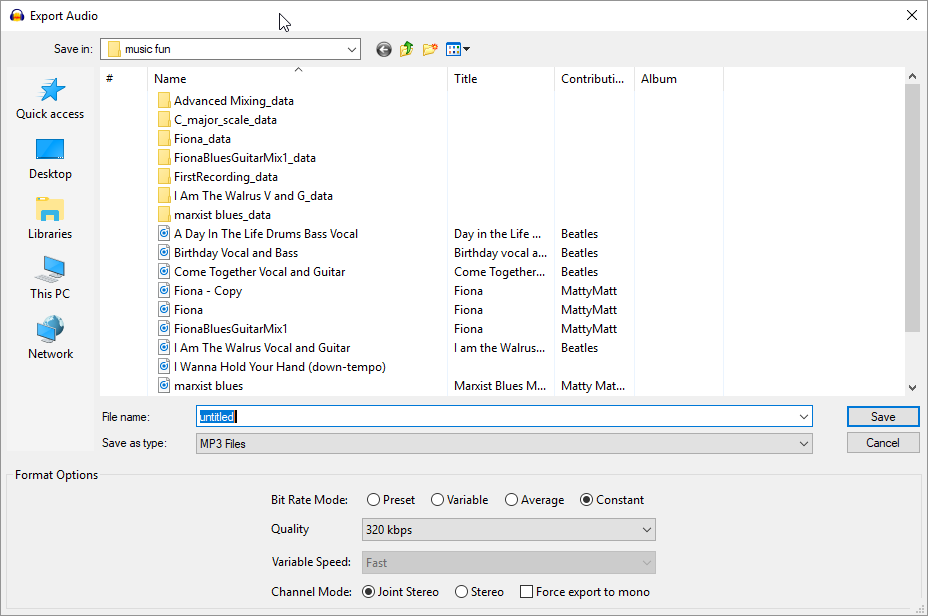Open Network in the sidebar
This screenshot has height=616, width=928.
[x=50, y=339]
